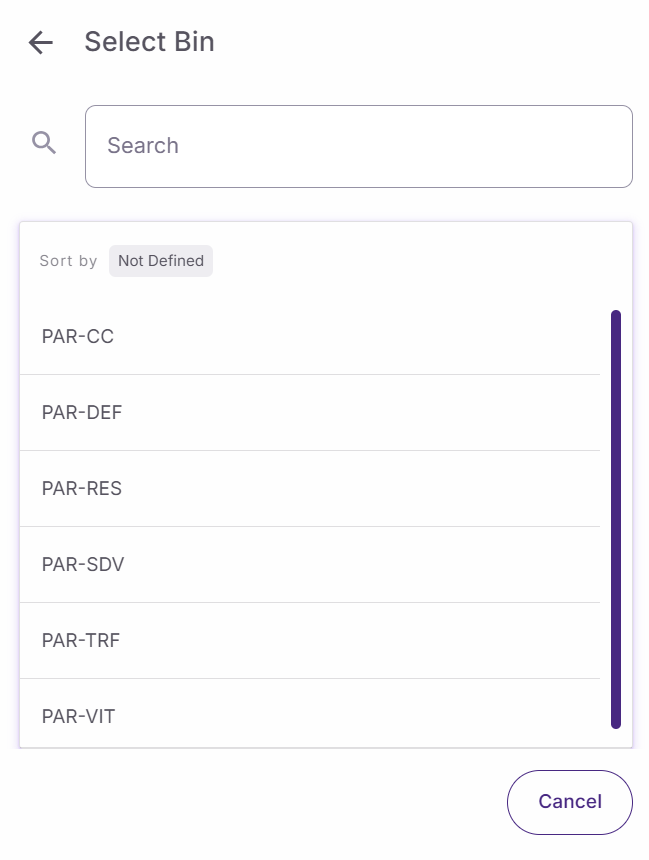Go back using the arrow icon
The width and height of the screenshot is (649, 860).
(x=40, y=42)
